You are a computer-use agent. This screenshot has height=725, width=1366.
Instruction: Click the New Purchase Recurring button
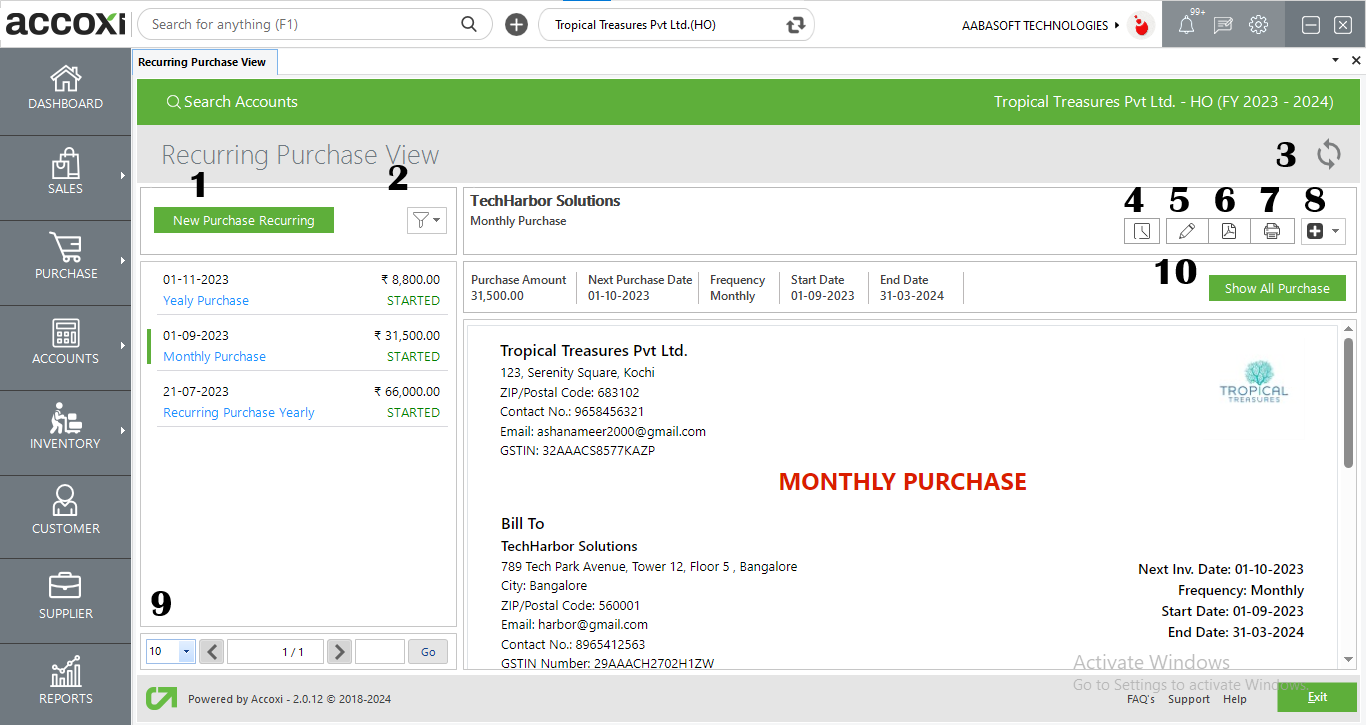tap(243, 221)
